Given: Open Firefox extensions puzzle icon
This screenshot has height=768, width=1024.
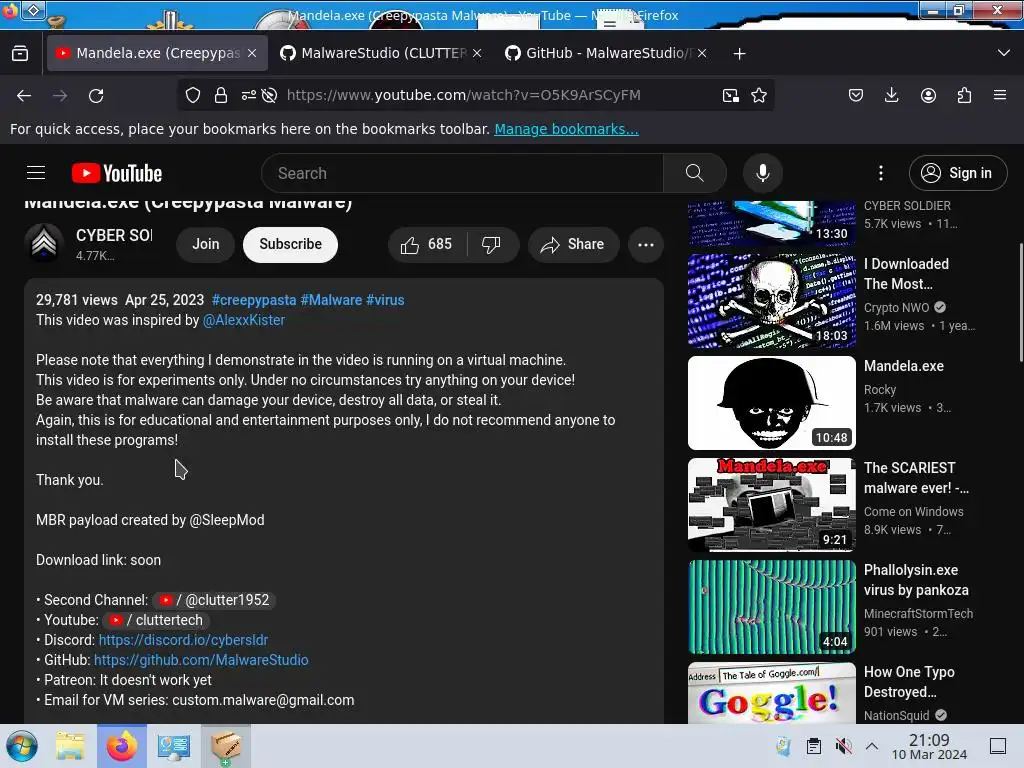Looking at the screenshot, I should 964,95.
